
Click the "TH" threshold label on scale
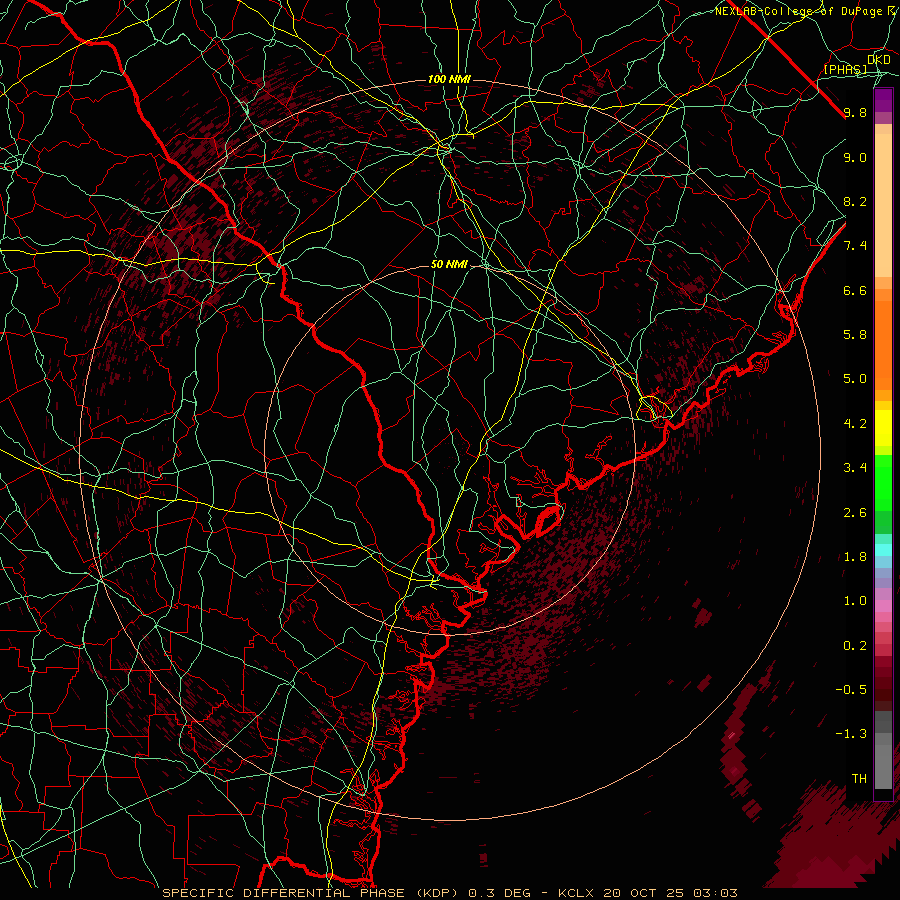(x=859, y=779)
